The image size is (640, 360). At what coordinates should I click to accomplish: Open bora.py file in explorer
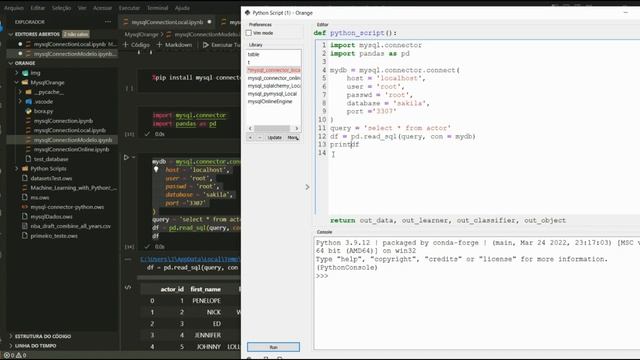(x=44, y=111)
